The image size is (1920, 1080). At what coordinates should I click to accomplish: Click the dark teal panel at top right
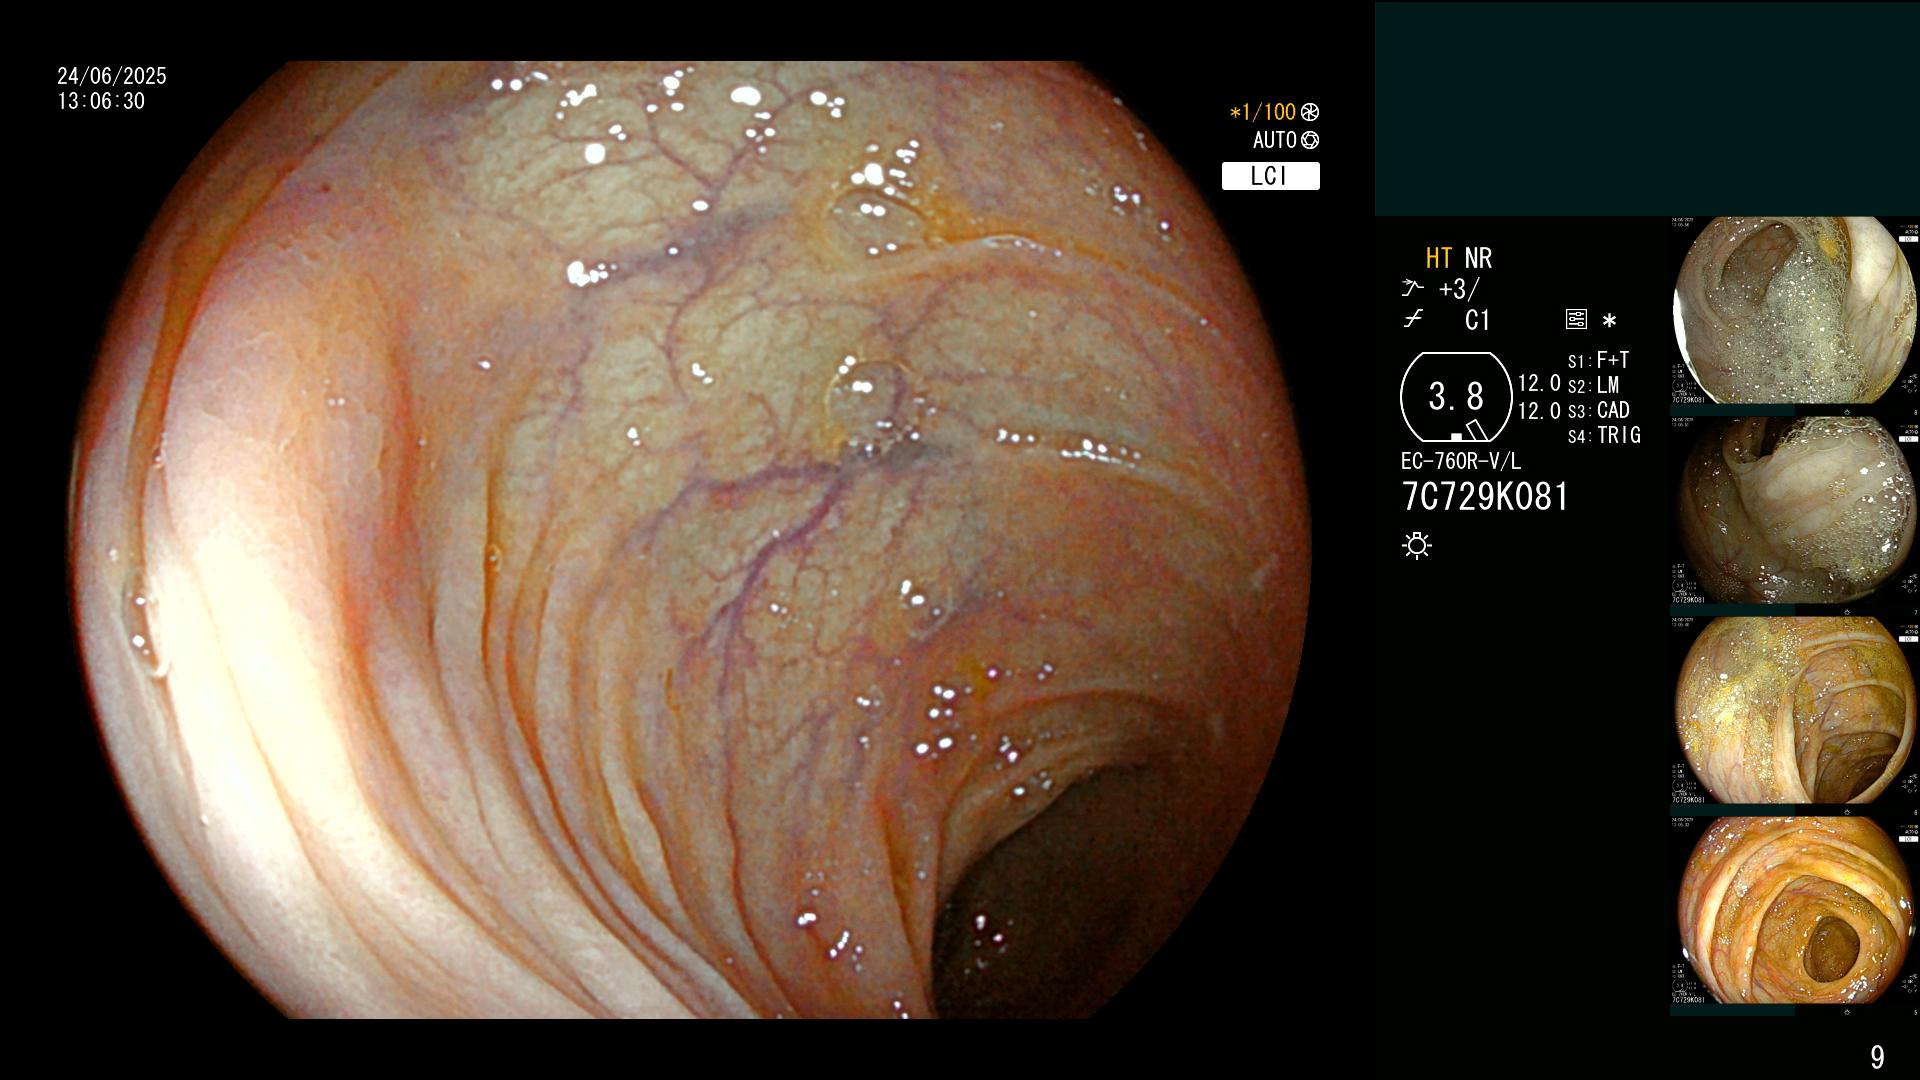[1647, 108]
